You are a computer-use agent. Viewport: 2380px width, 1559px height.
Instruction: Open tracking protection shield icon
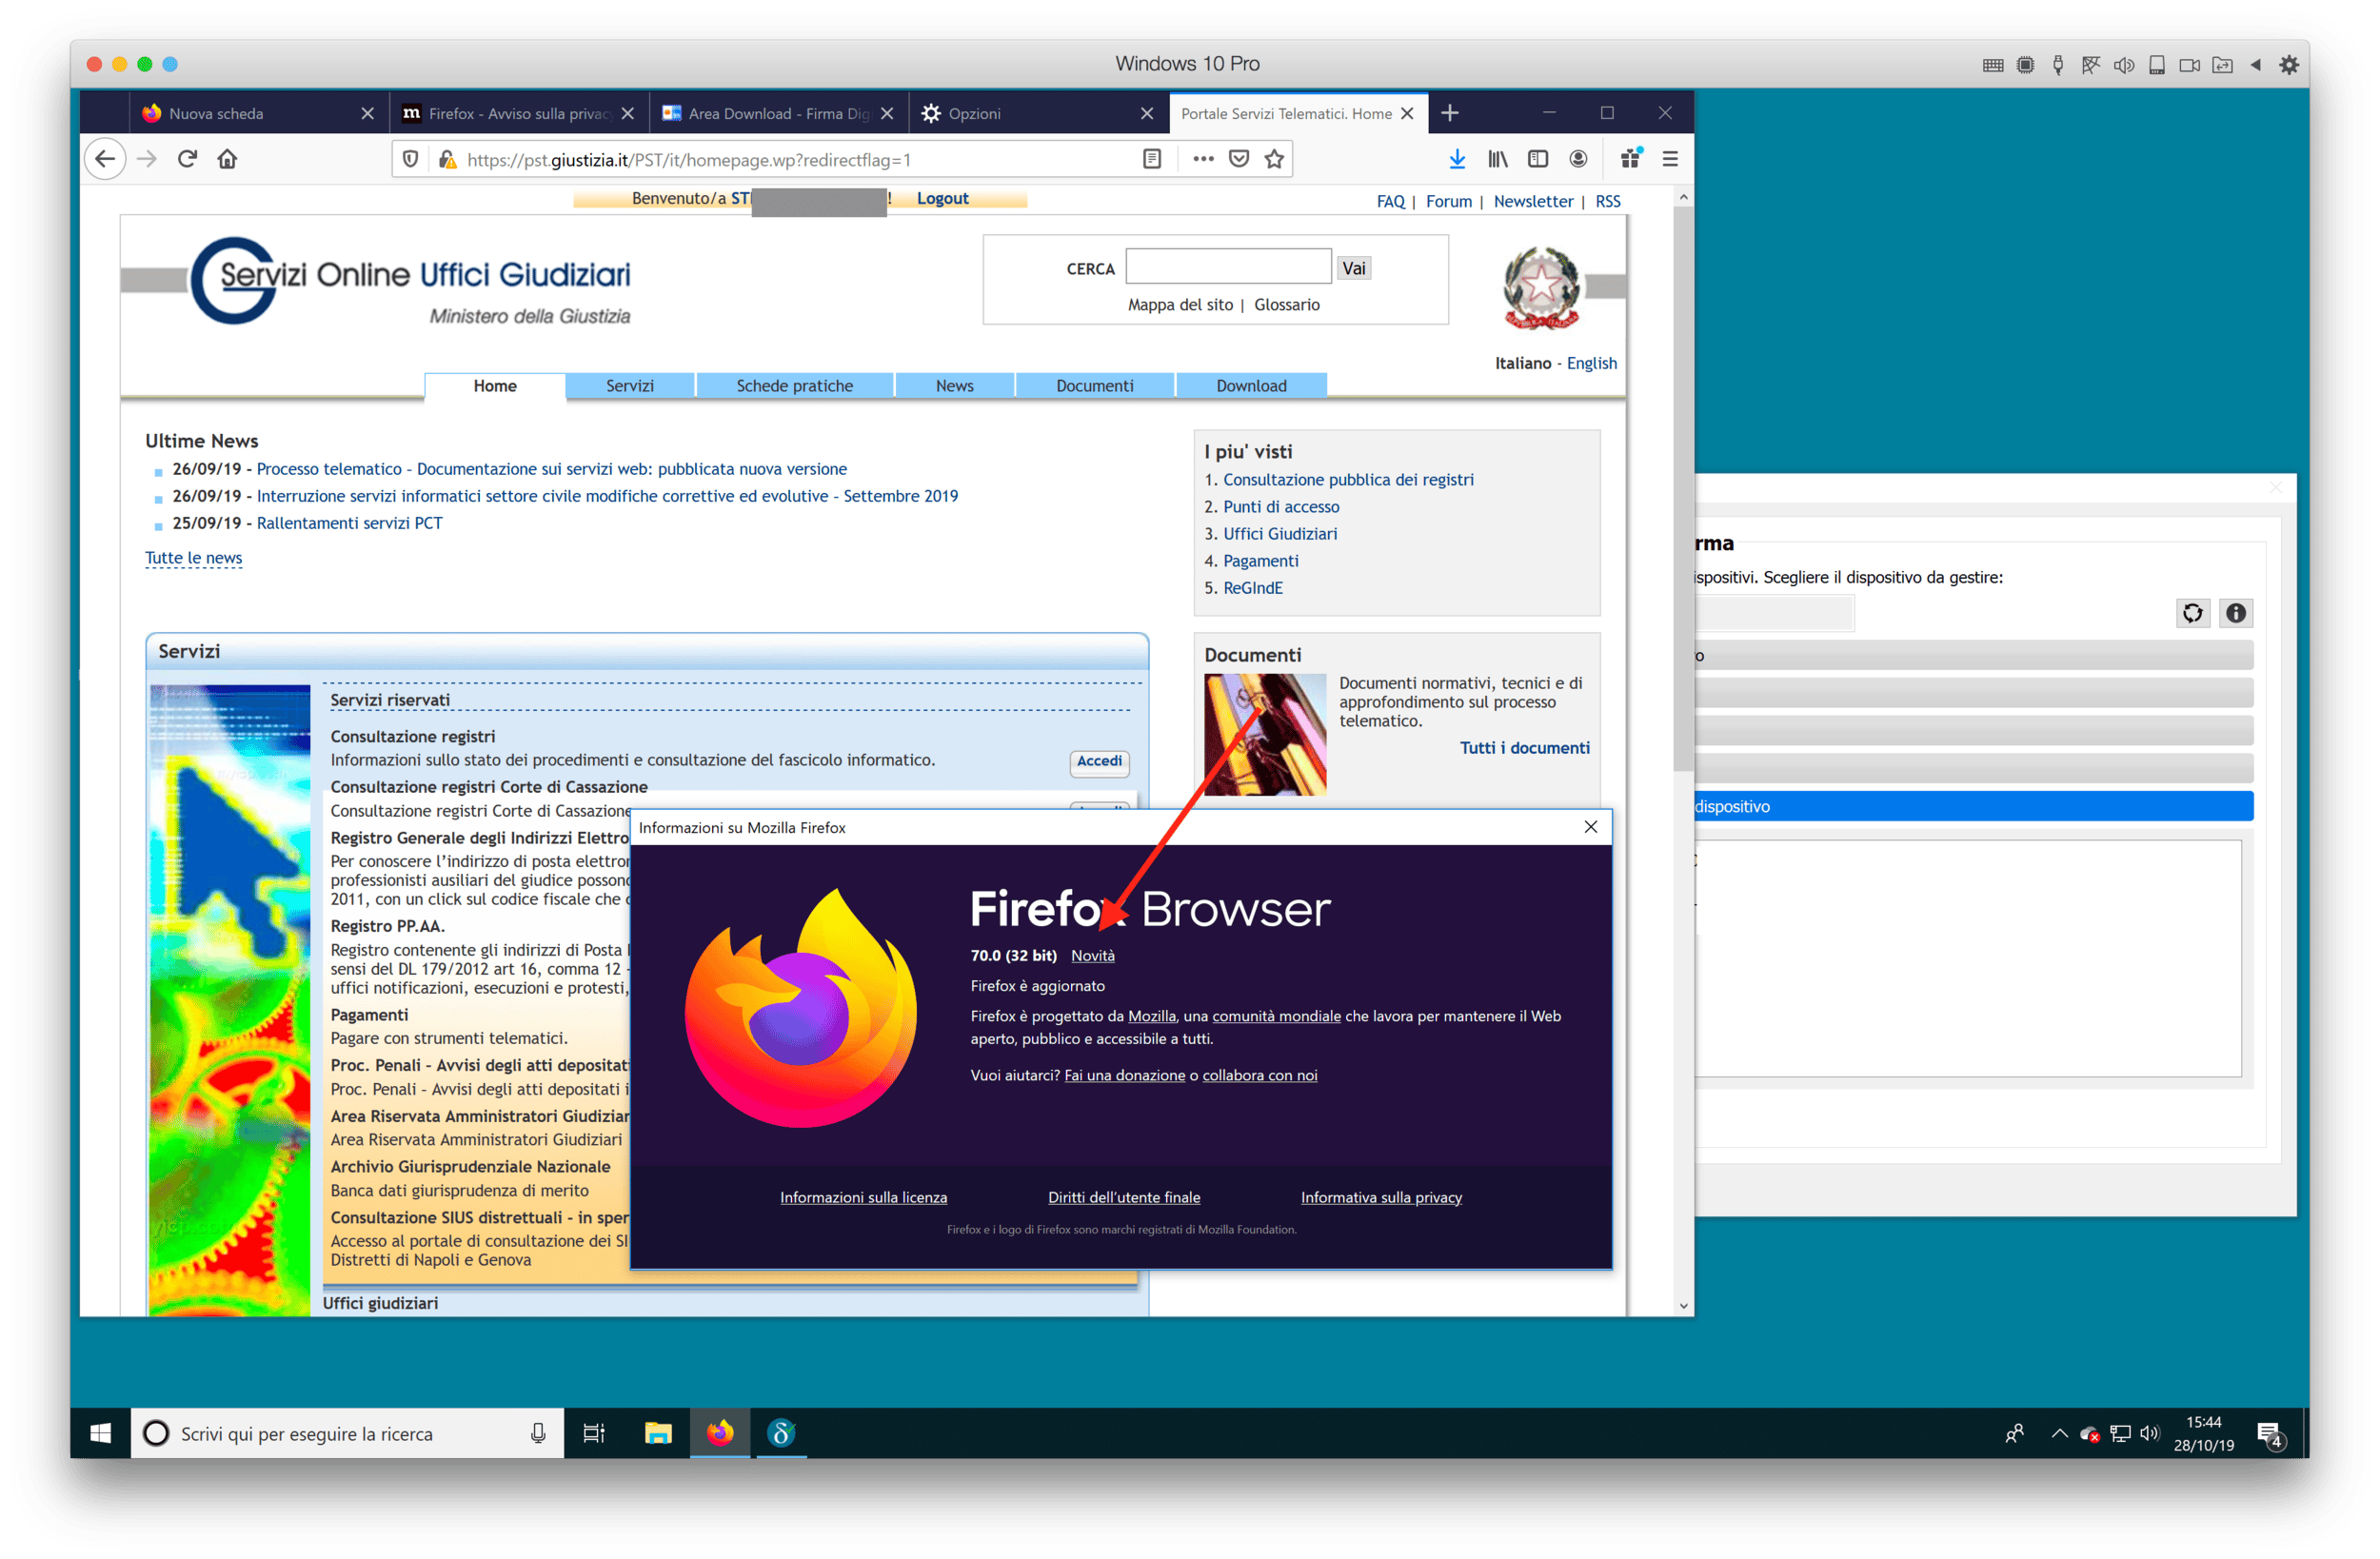410,159
